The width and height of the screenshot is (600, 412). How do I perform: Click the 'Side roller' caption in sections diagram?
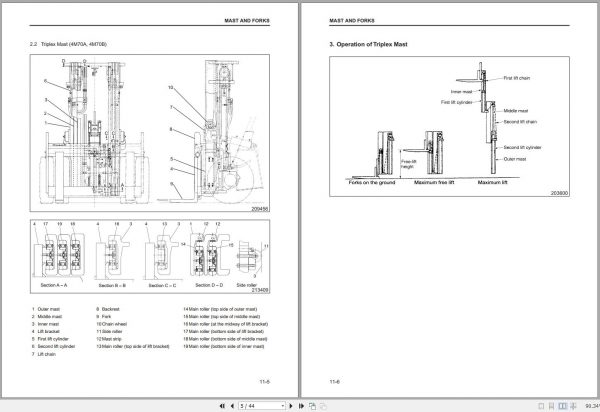247,285
